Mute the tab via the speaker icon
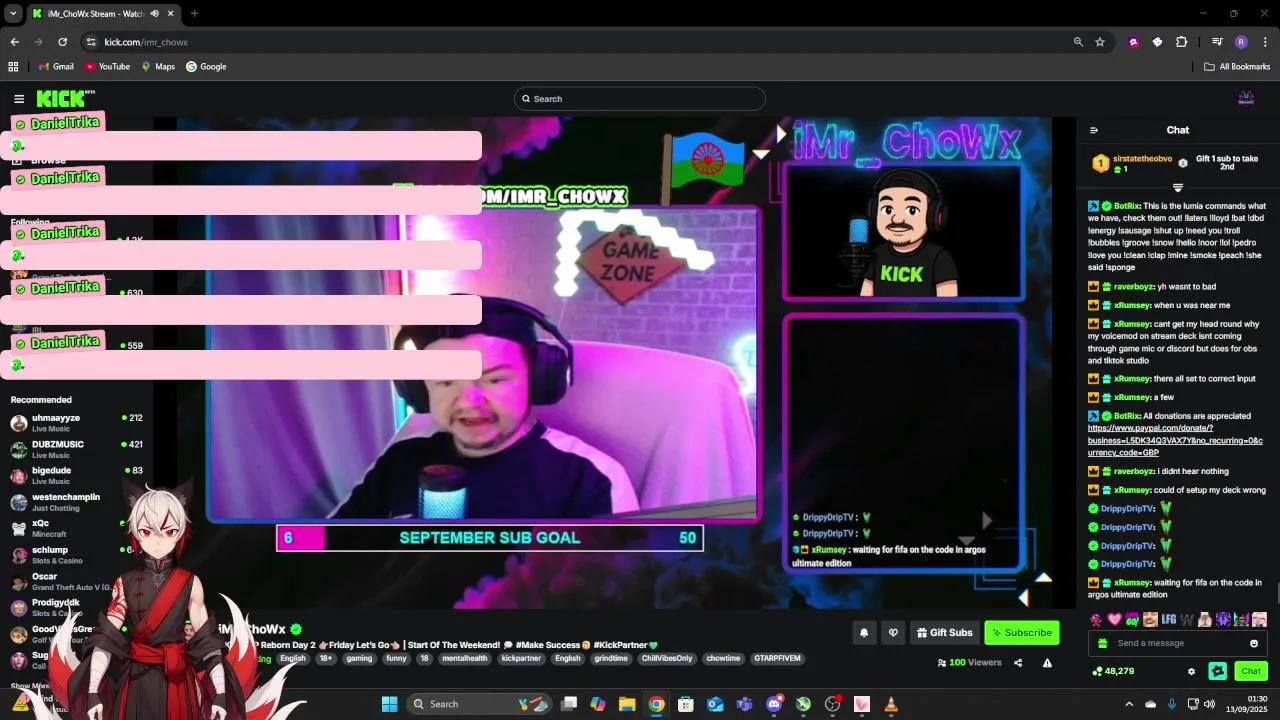1280x720 pixels. coord(154,14)
